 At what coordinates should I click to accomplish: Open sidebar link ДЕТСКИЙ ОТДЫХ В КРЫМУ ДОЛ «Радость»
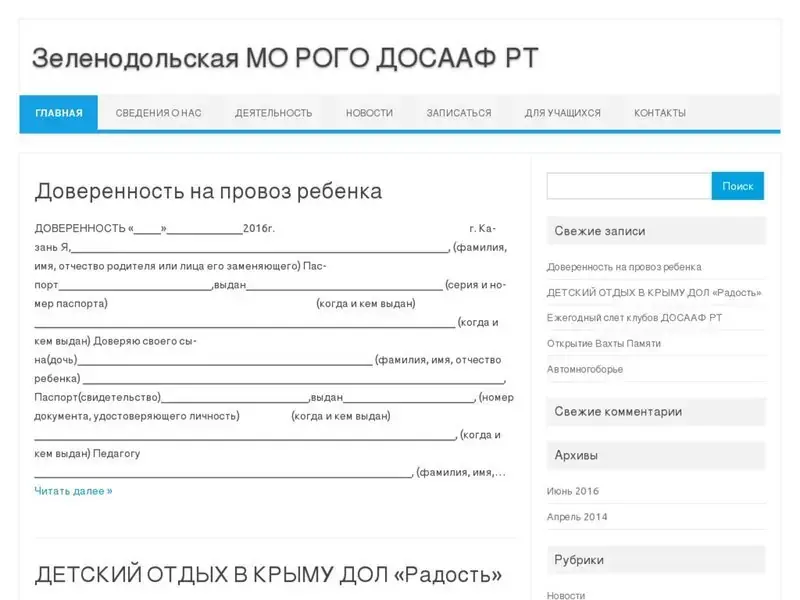click(653, 293)
